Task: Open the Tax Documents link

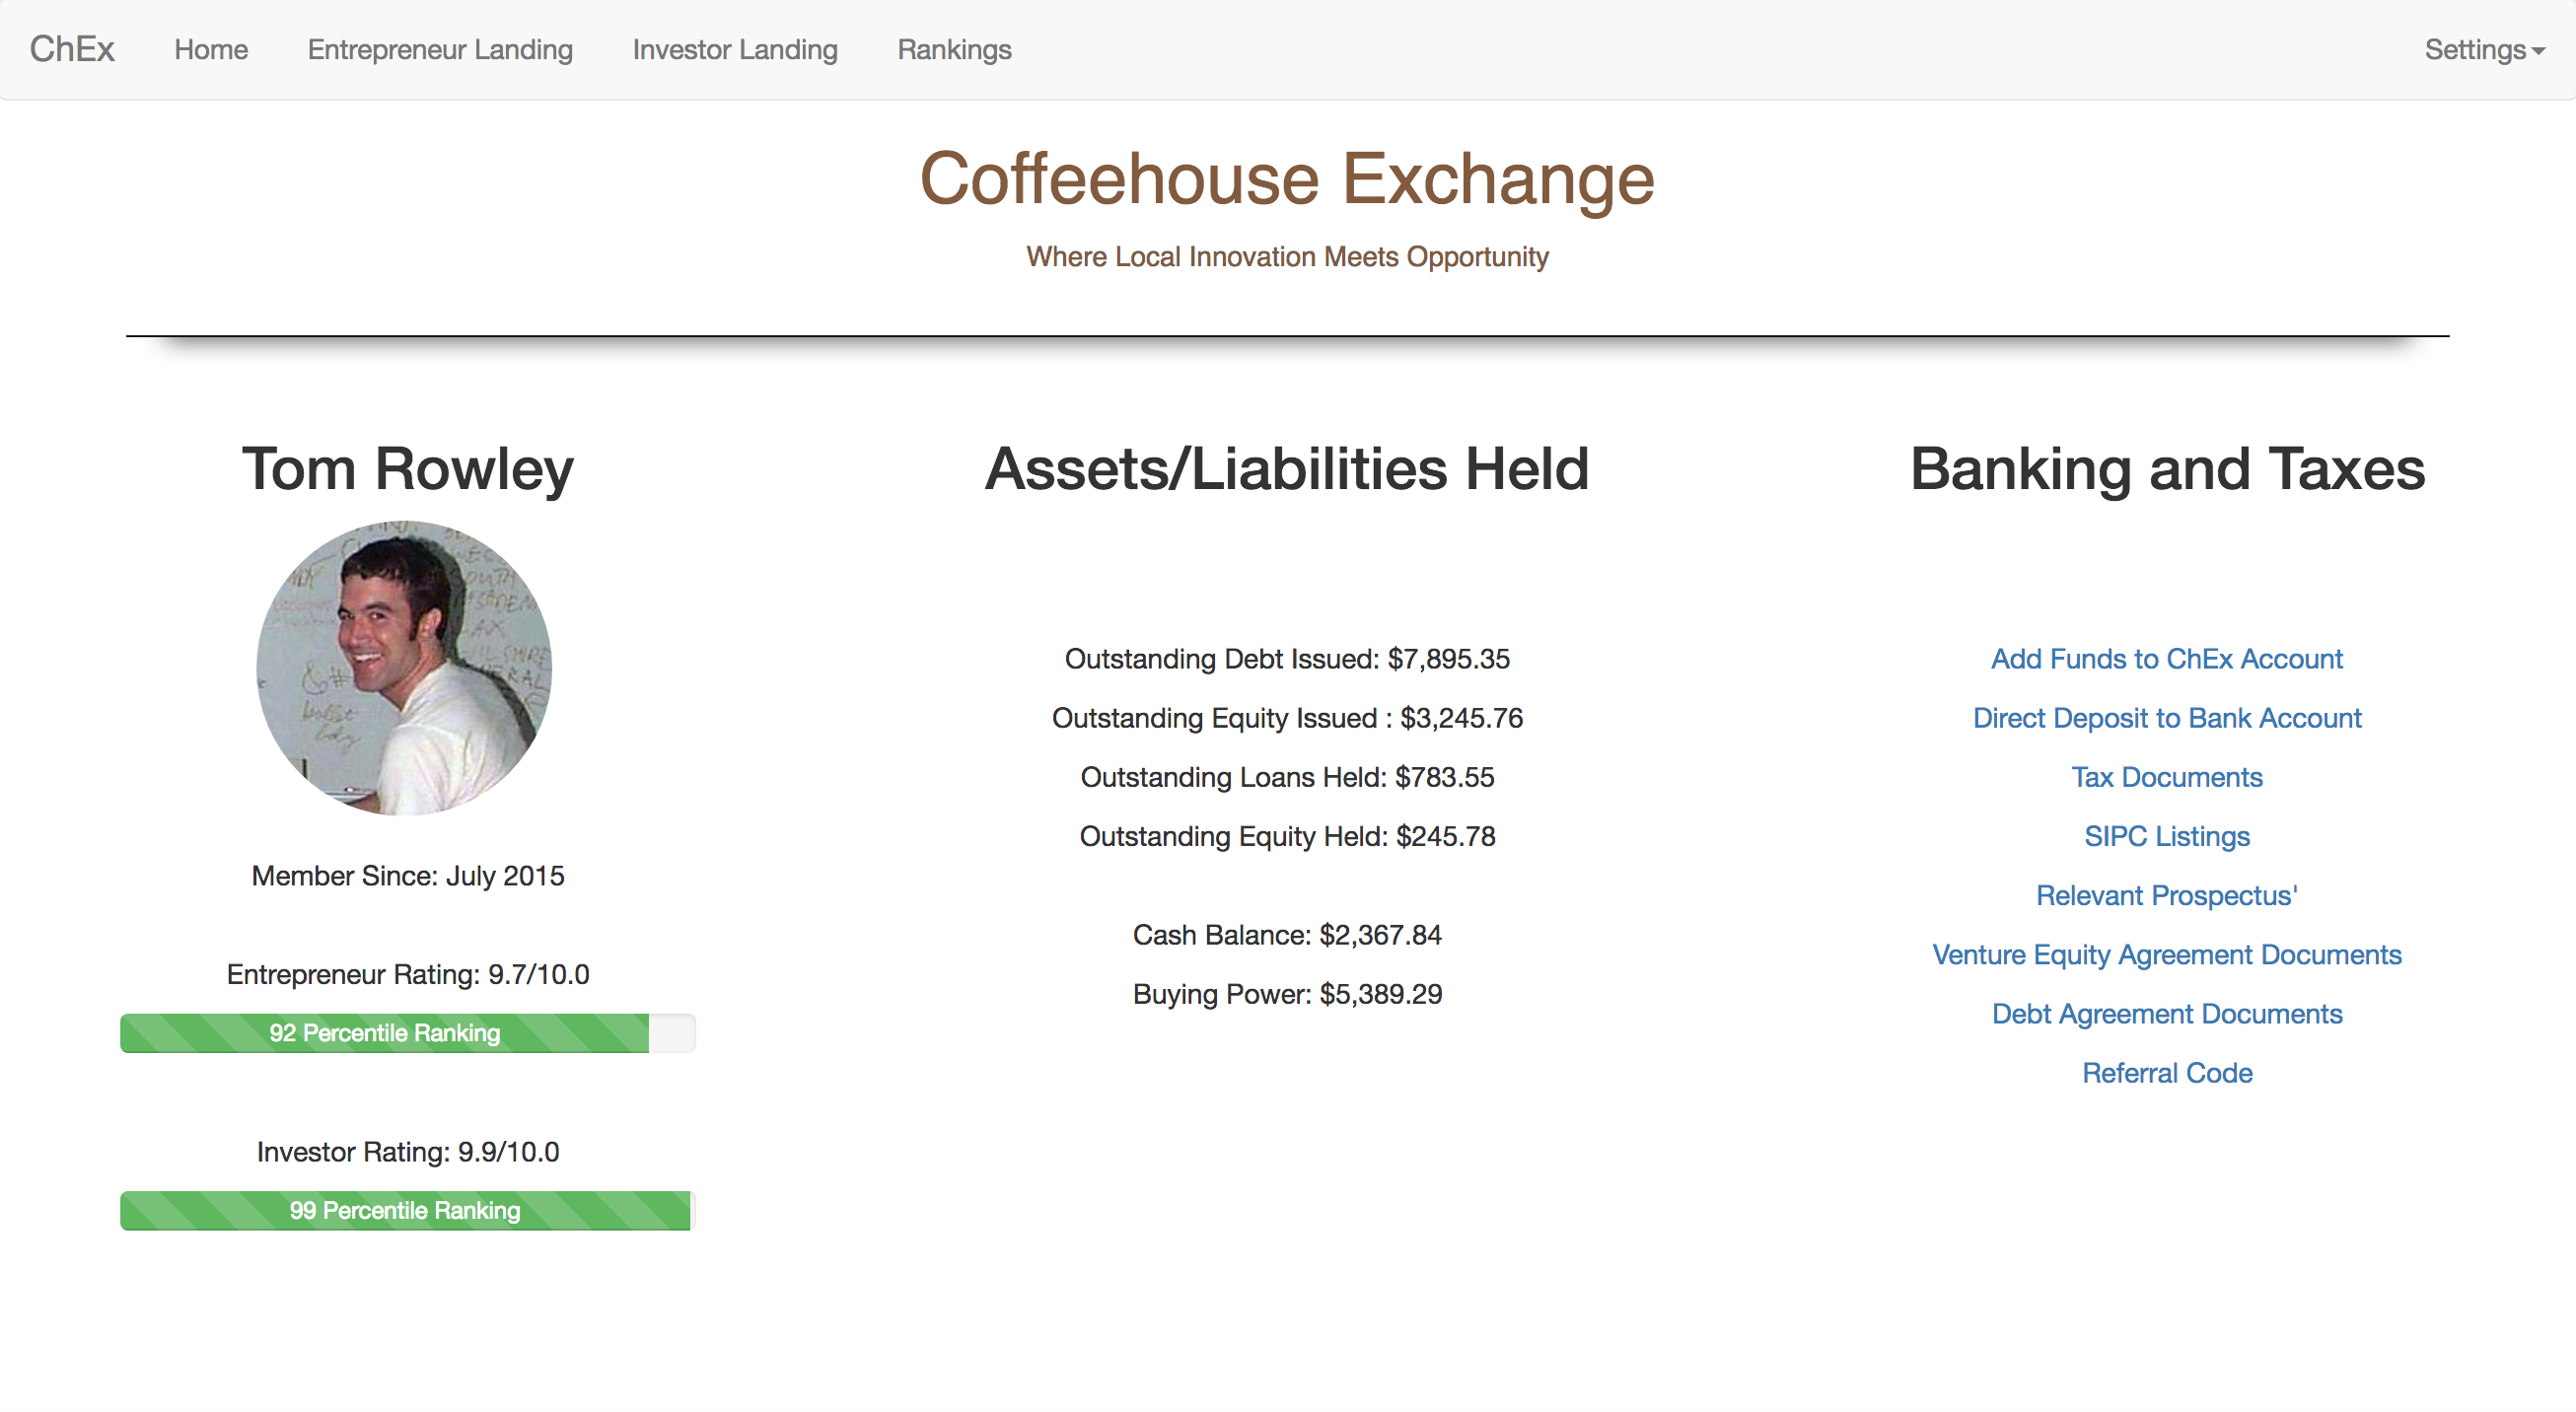Action: click(2166, 777)
